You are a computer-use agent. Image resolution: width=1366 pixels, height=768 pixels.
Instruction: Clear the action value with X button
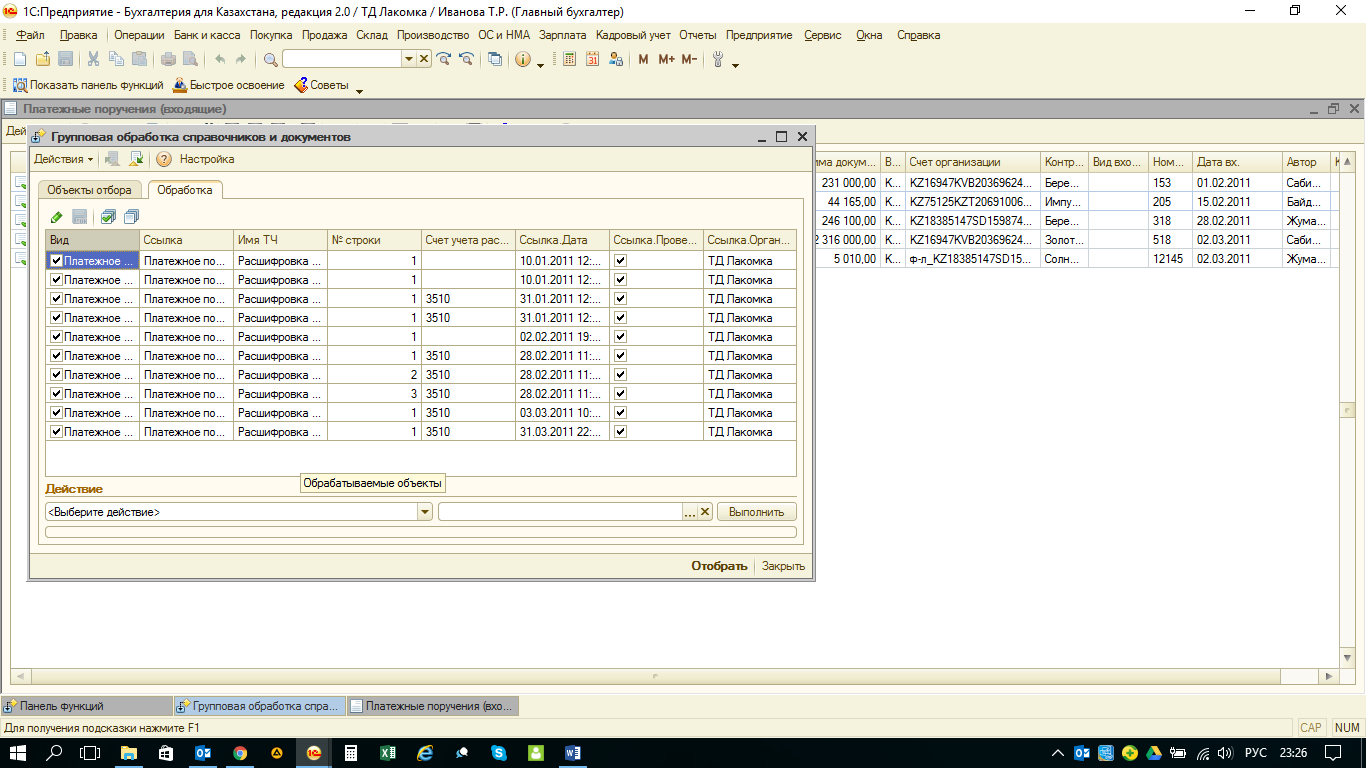705,512
